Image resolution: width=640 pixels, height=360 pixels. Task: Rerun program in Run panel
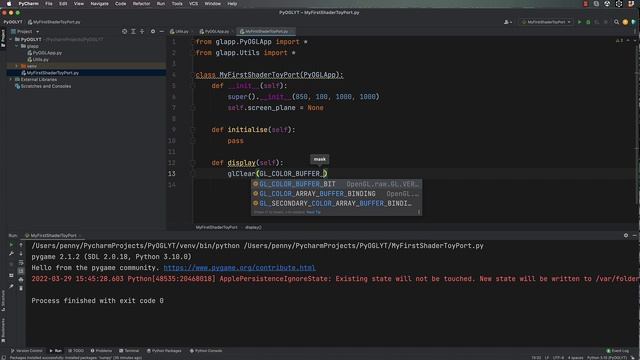pos(11,245)
